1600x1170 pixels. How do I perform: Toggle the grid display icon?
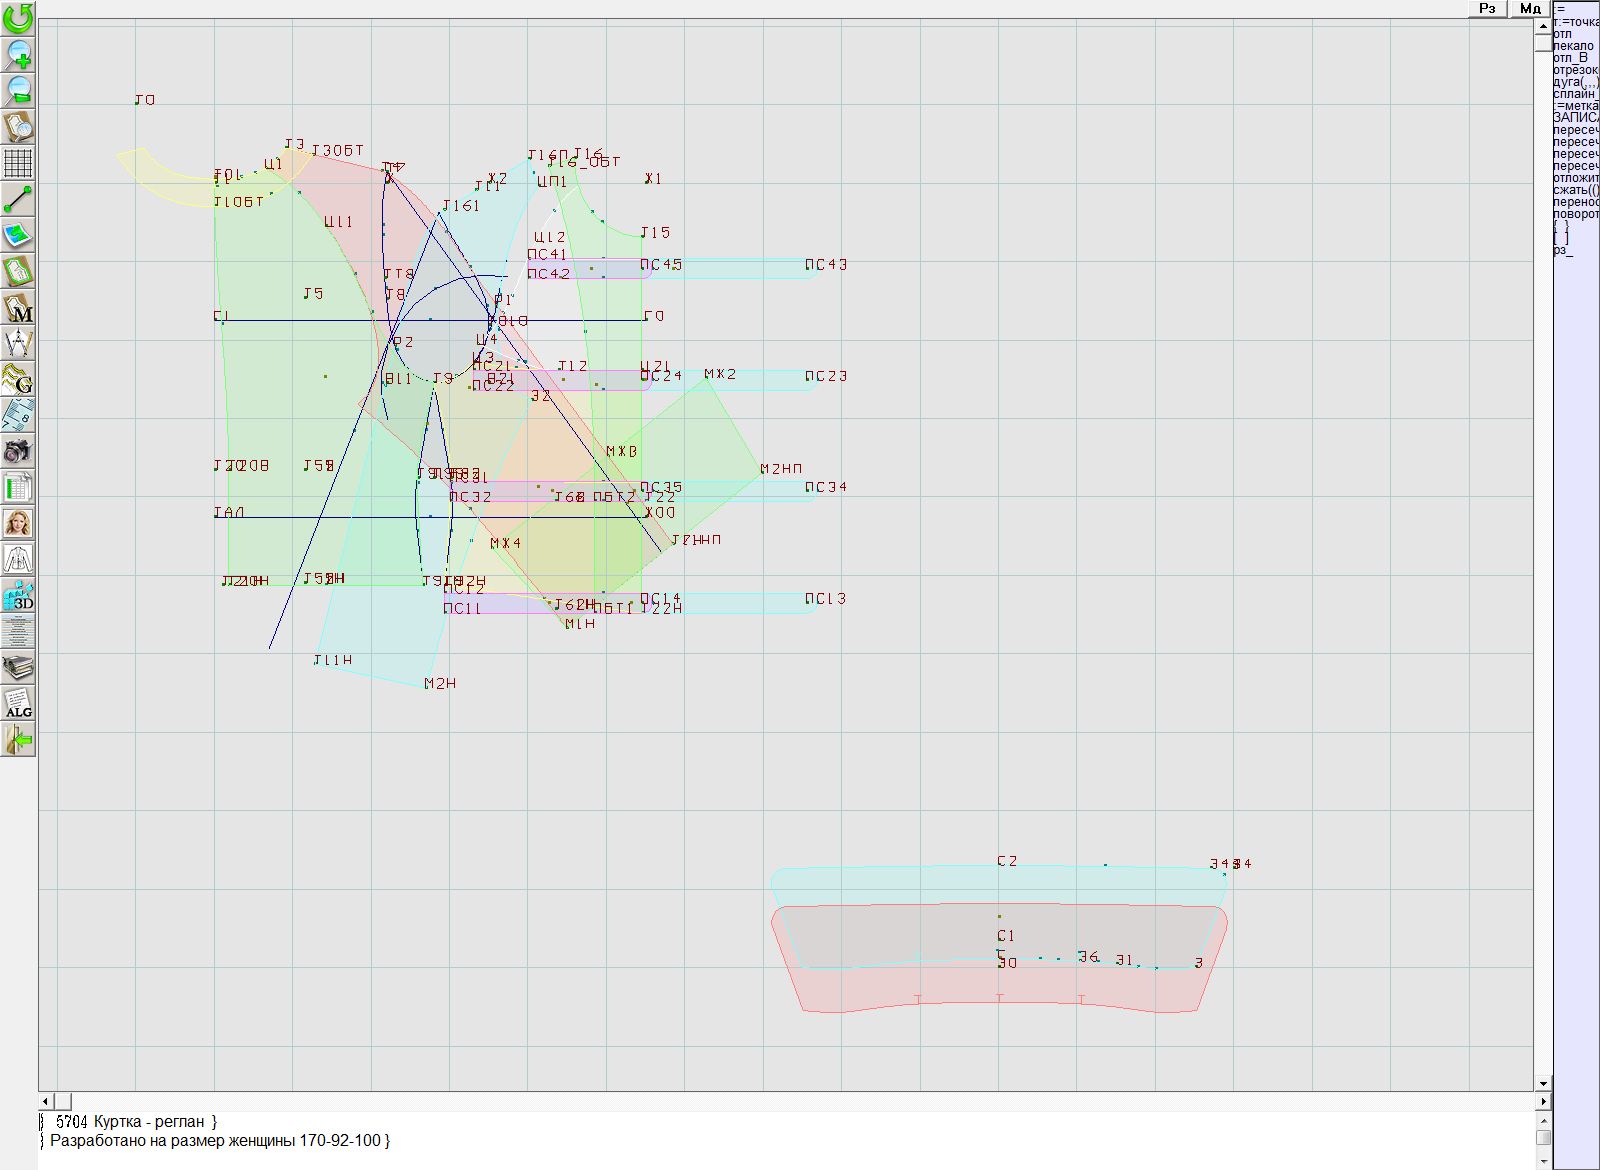[x=18, y=162]
